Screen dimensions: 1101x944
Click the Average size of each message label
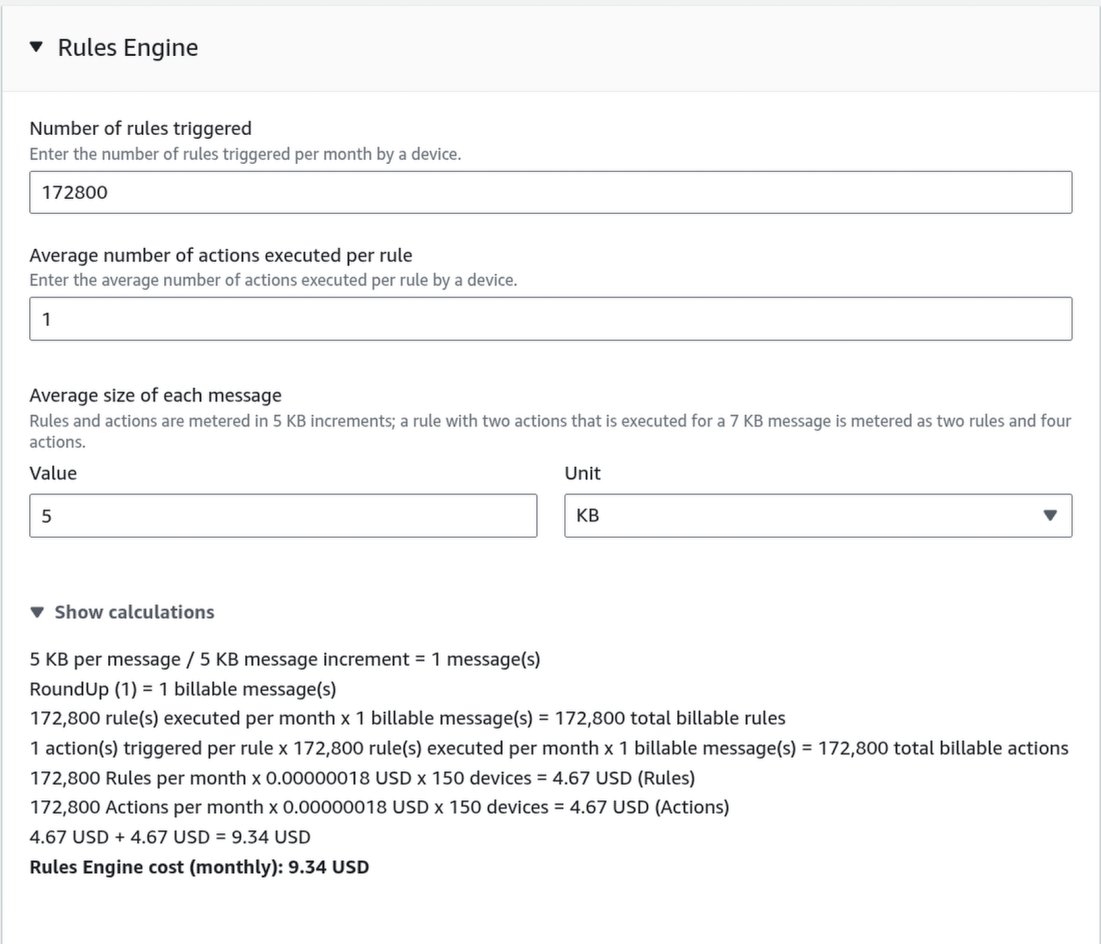pos(155,395)
